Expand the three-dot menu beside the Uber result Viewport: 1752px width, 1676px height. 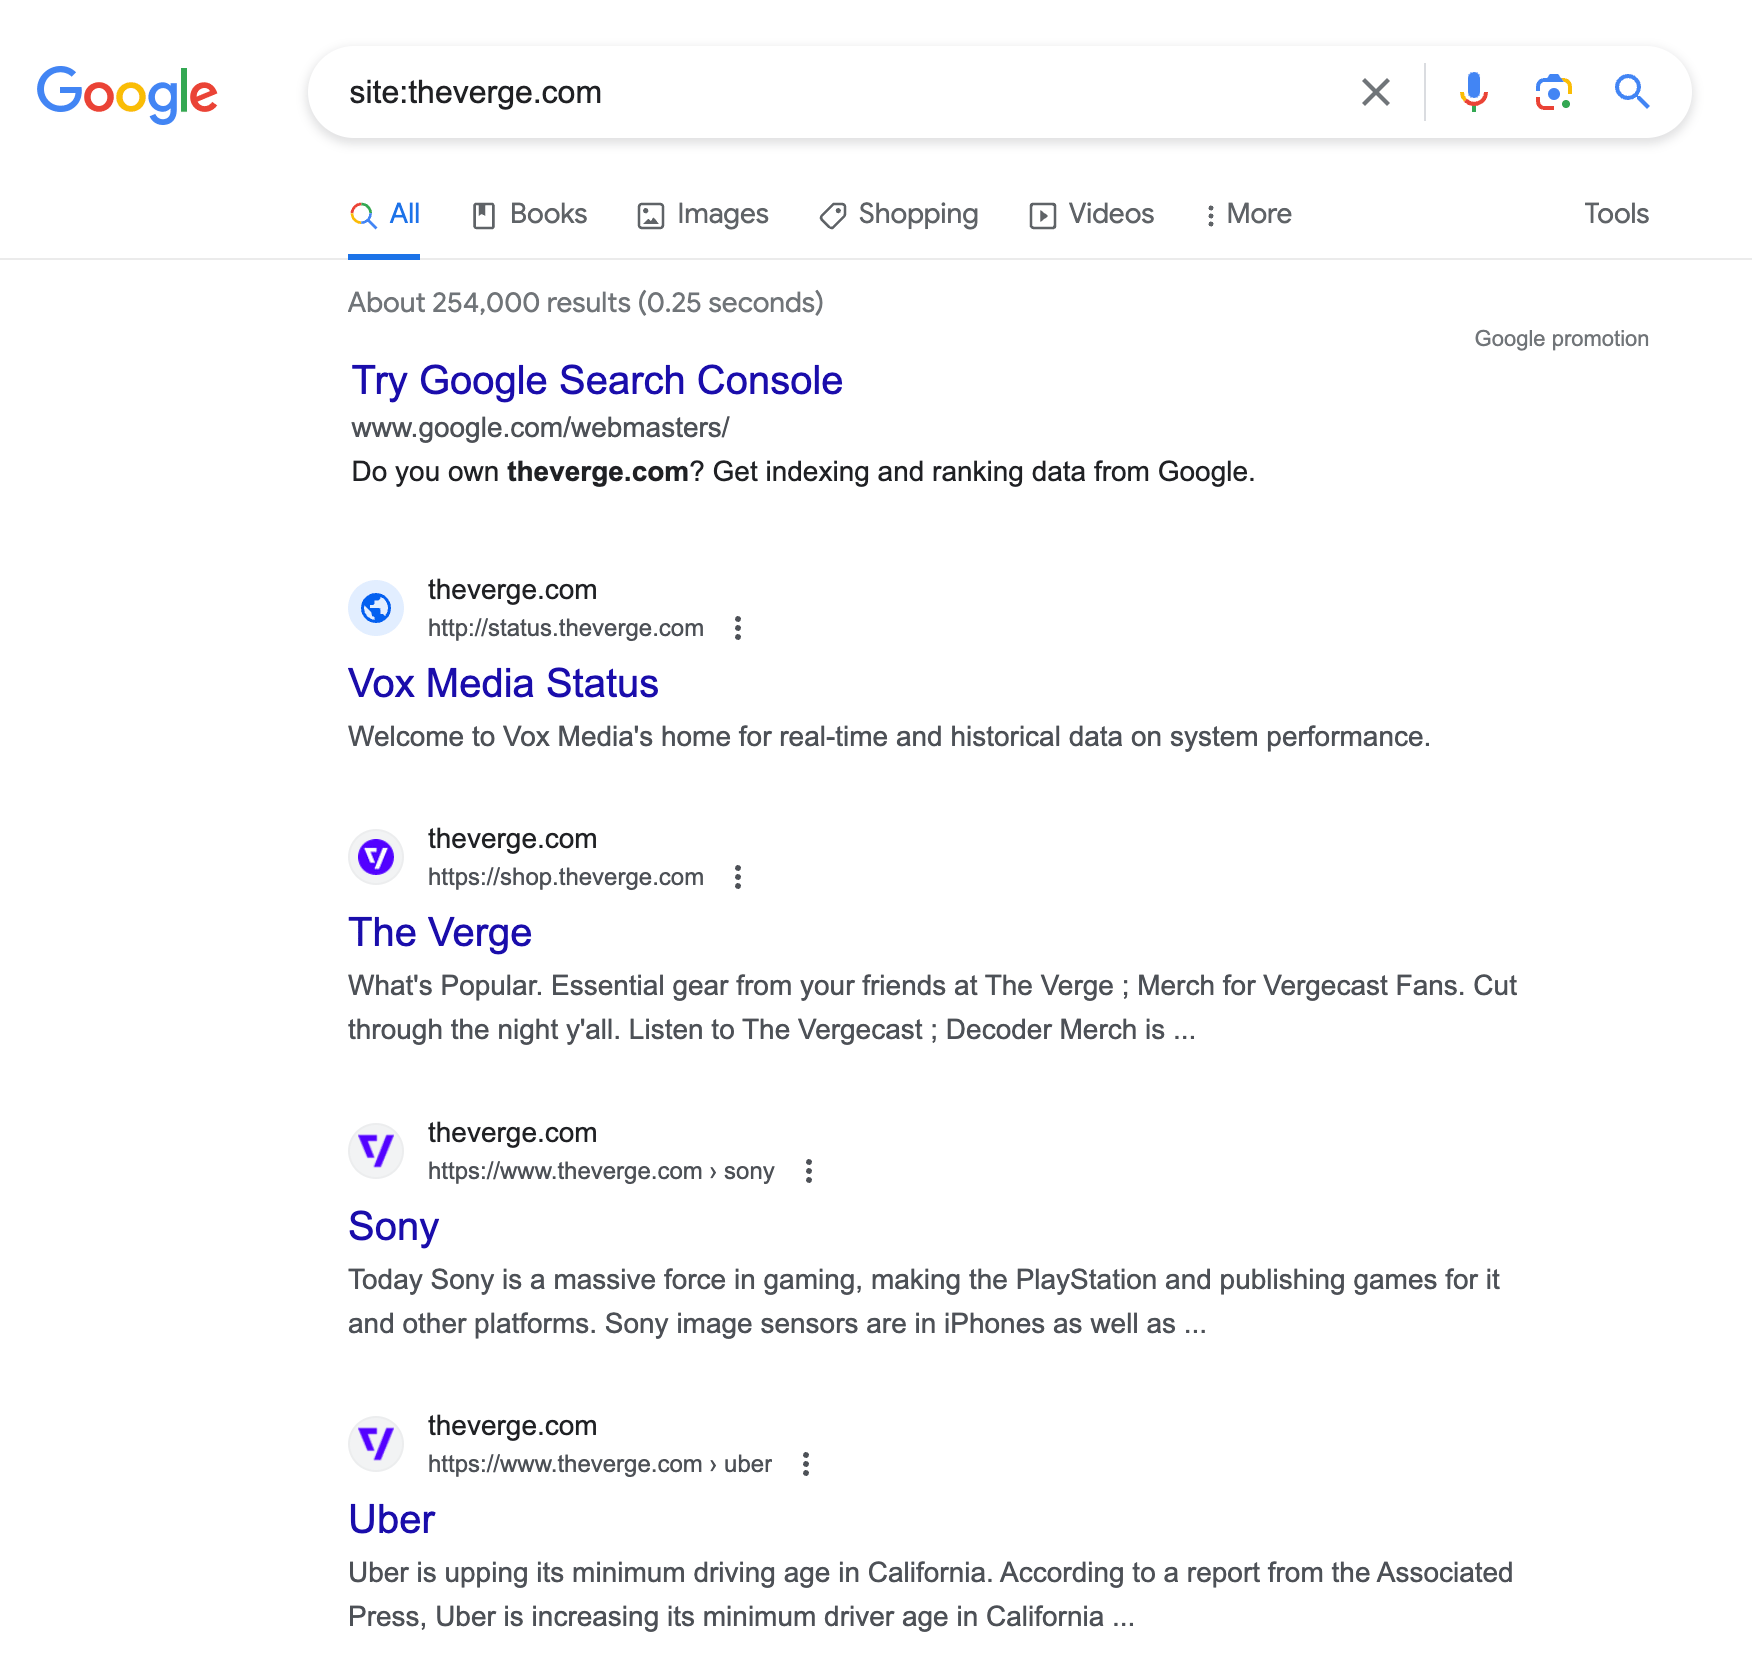point(805,1463)
